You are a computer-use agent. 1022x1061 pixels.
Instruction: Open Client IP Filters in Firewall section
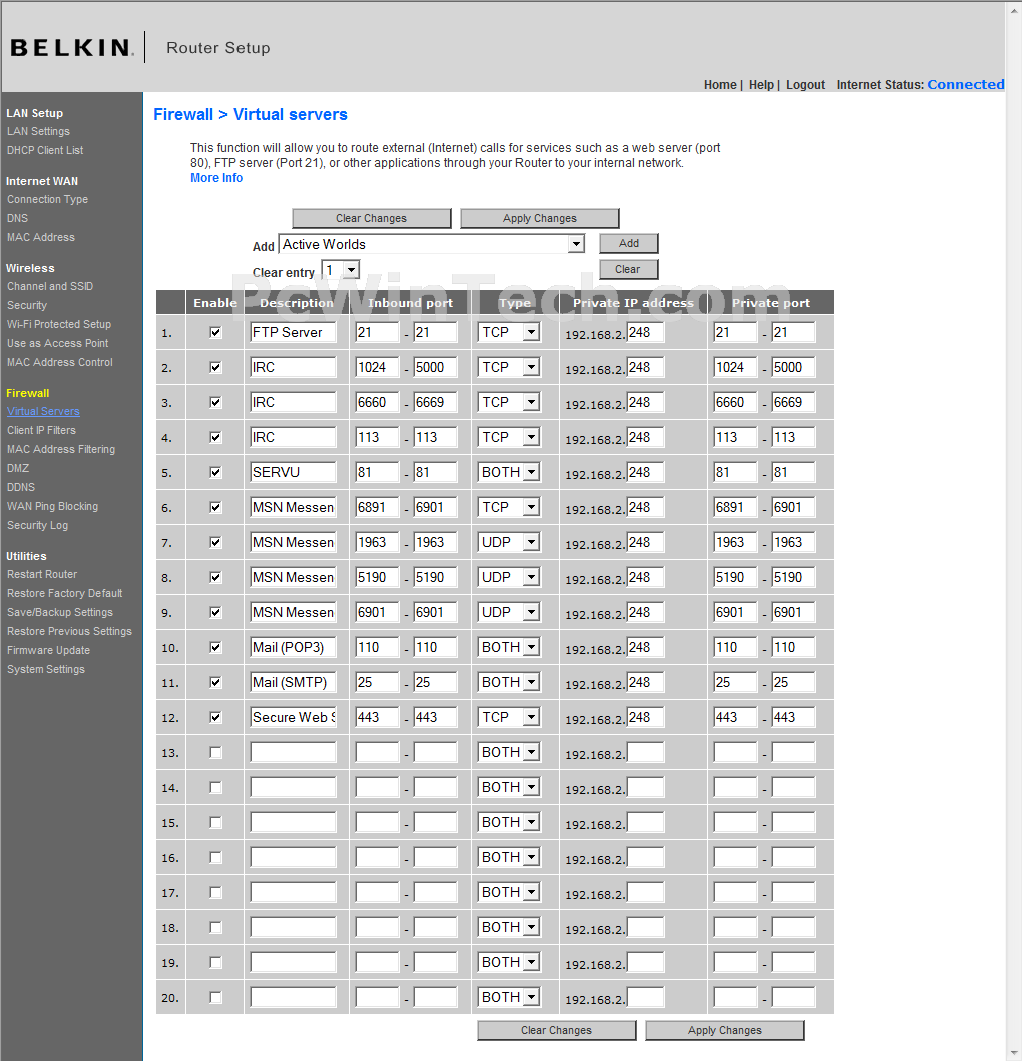tap(41, 430)
